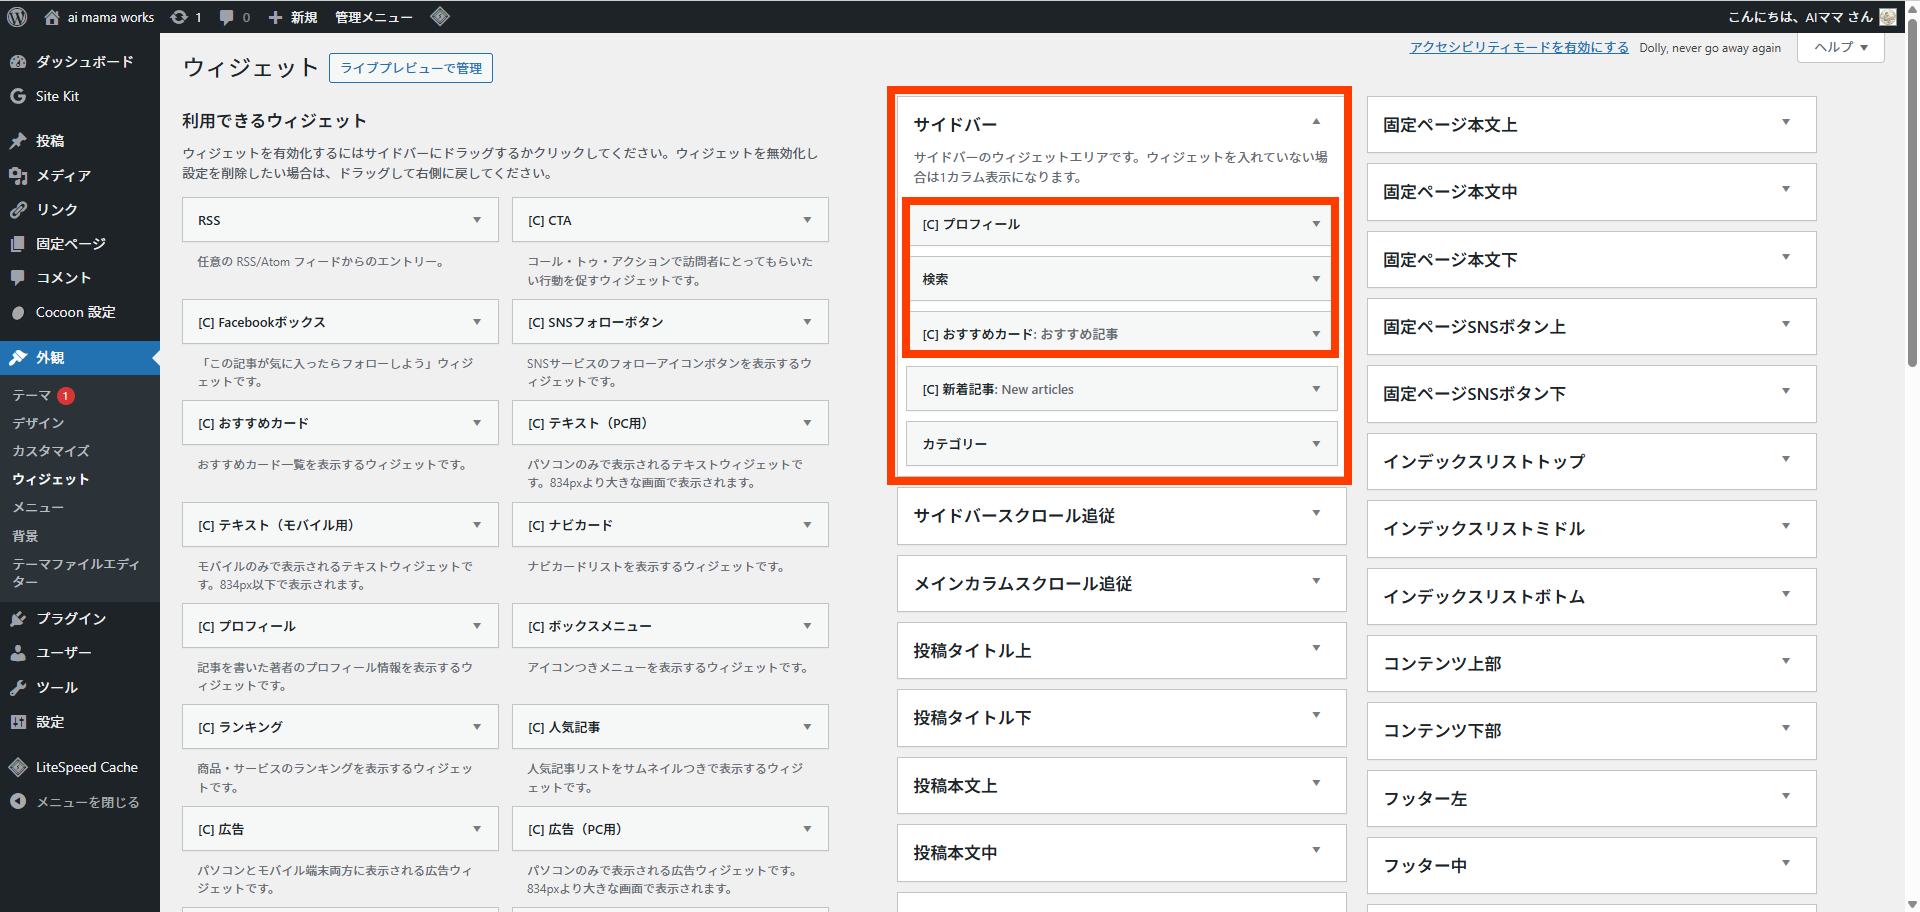Click the WordPress logo in the admin bar
Image resolution: width=1920 pixels, height=912 pixels.
click(x=16, y=16)
